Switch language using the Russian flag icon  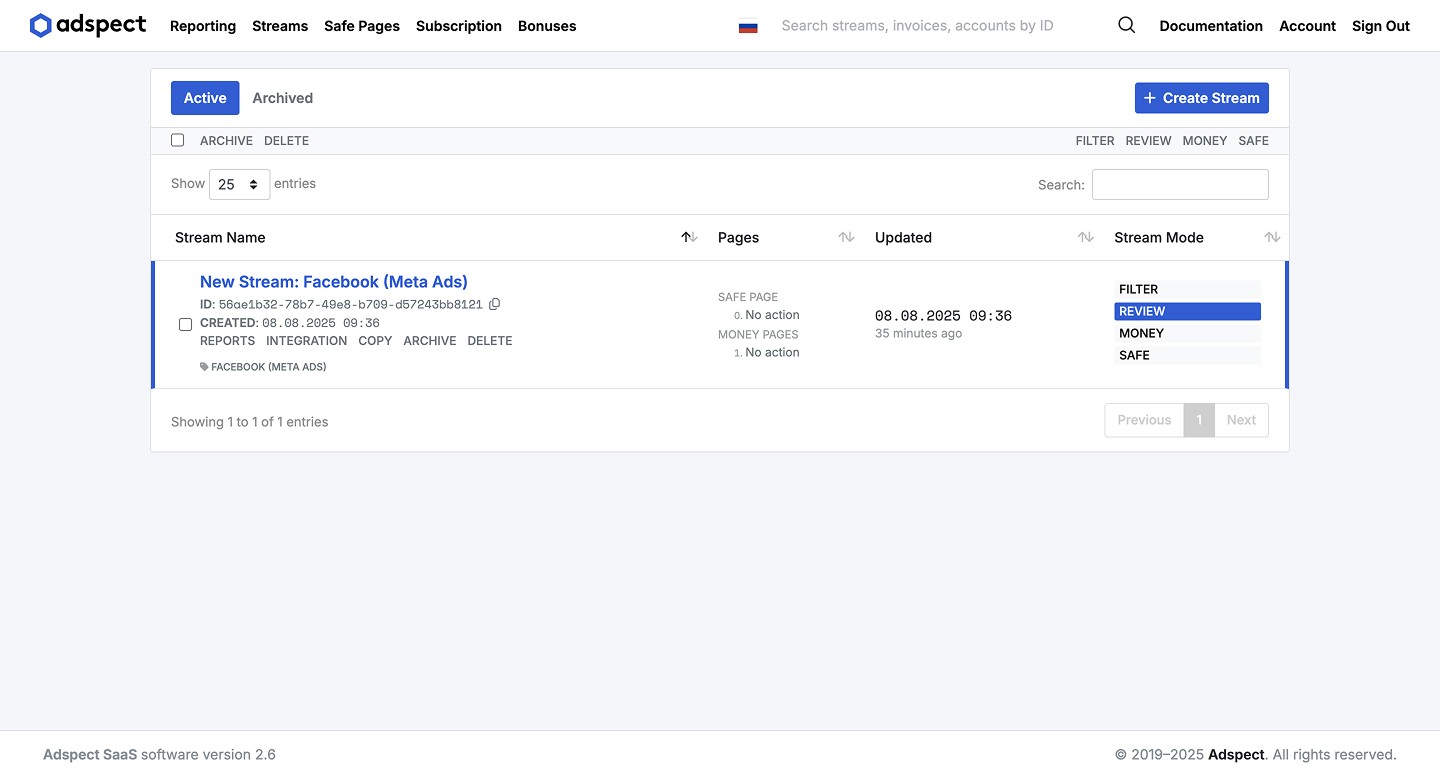(x=748, y=27)
